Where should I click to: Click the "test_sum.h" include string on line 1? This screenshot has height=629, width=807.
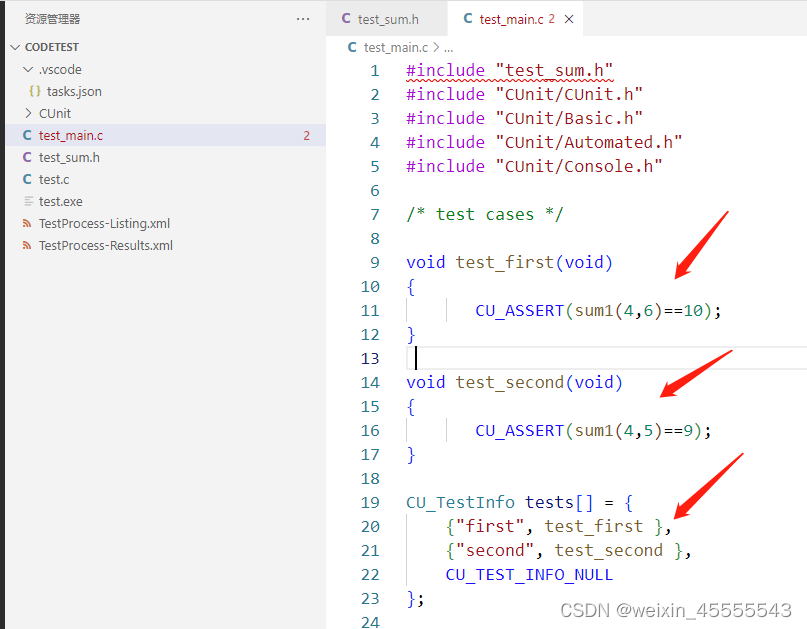pos(554,70)
